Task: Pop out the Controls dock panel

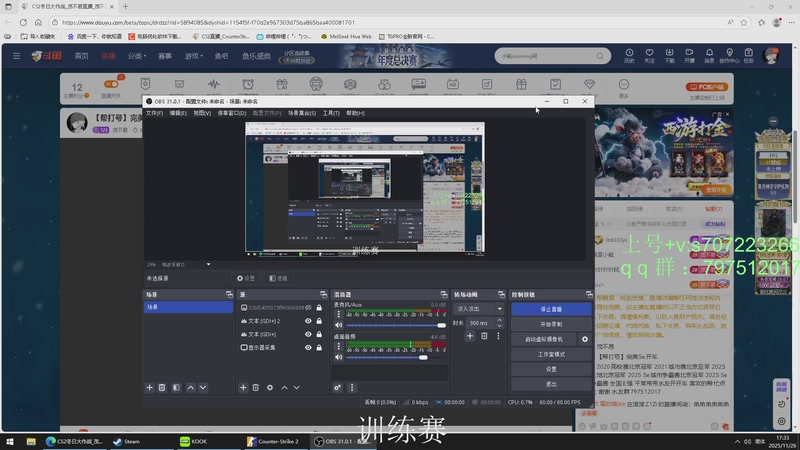Action: (x=589, y=294)
